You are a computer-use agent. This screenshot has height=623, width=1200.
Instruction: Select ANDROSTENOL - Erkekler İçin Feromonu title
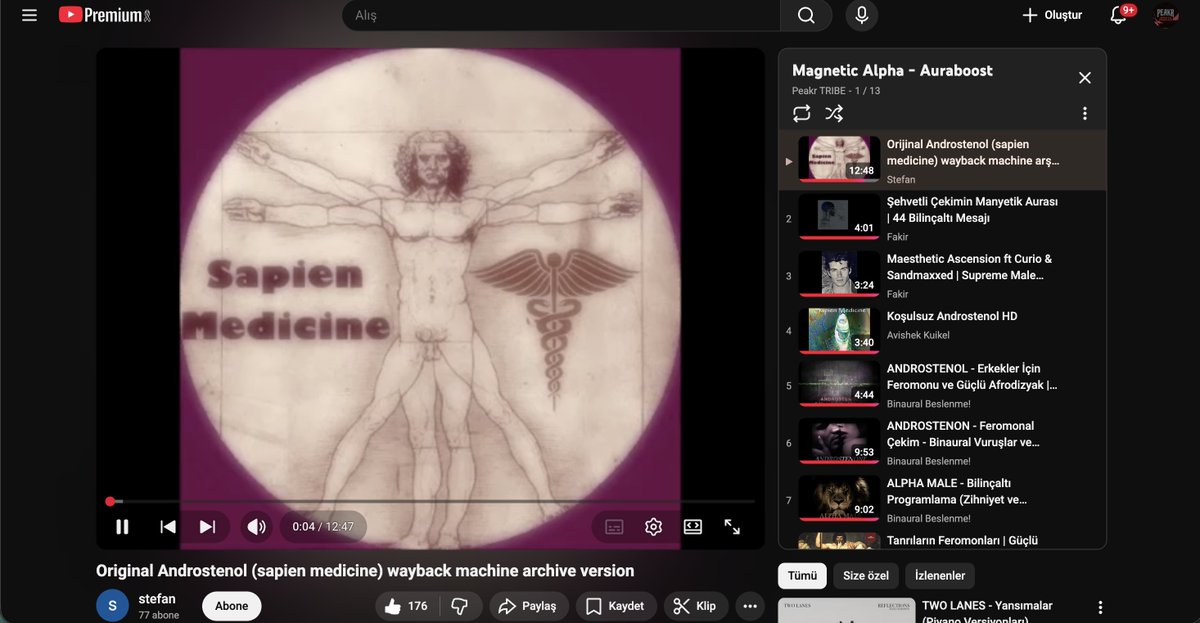[972, 376]
